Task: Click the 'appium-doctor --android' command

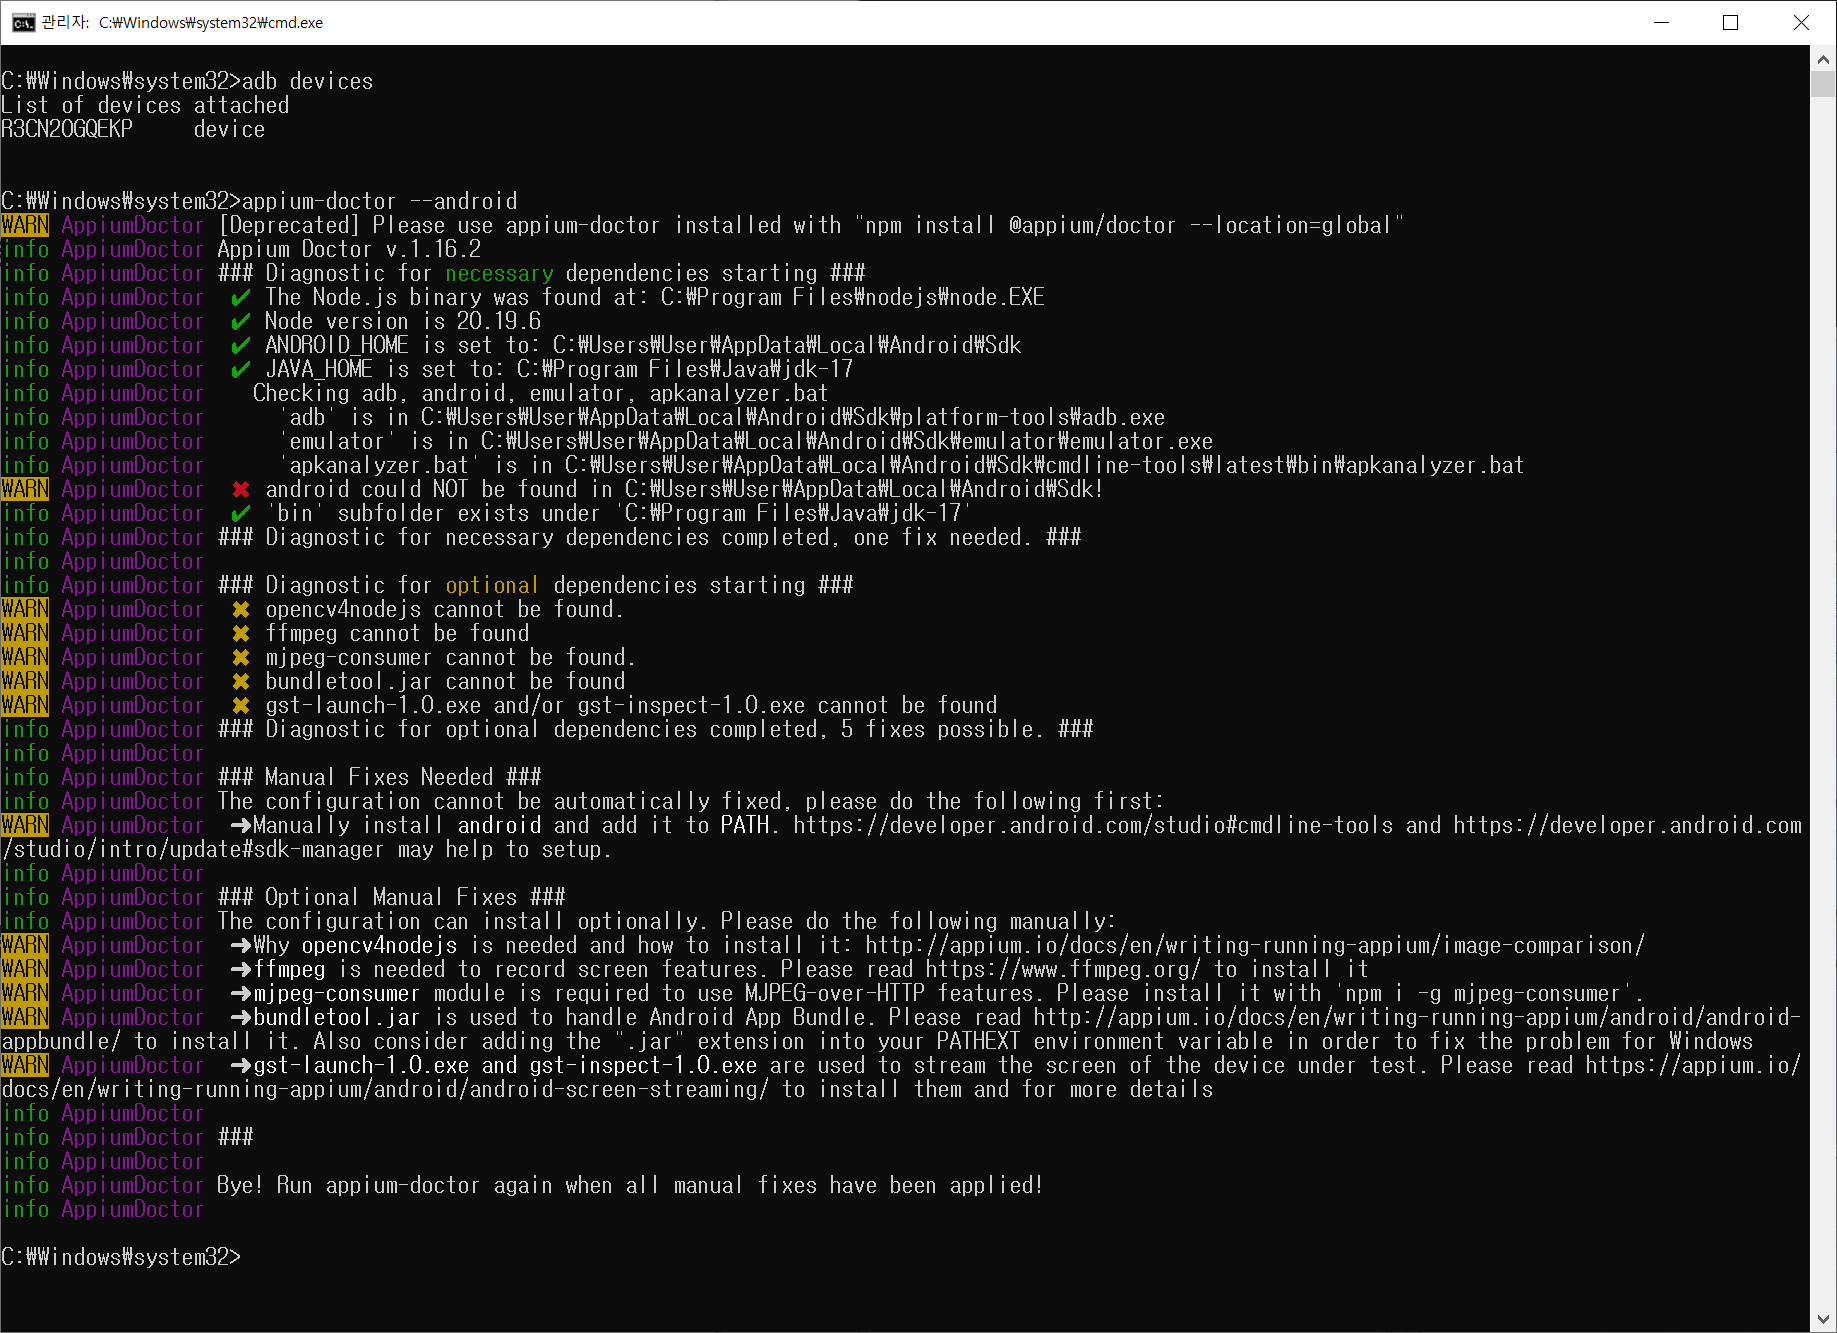Action: point(380,201)
